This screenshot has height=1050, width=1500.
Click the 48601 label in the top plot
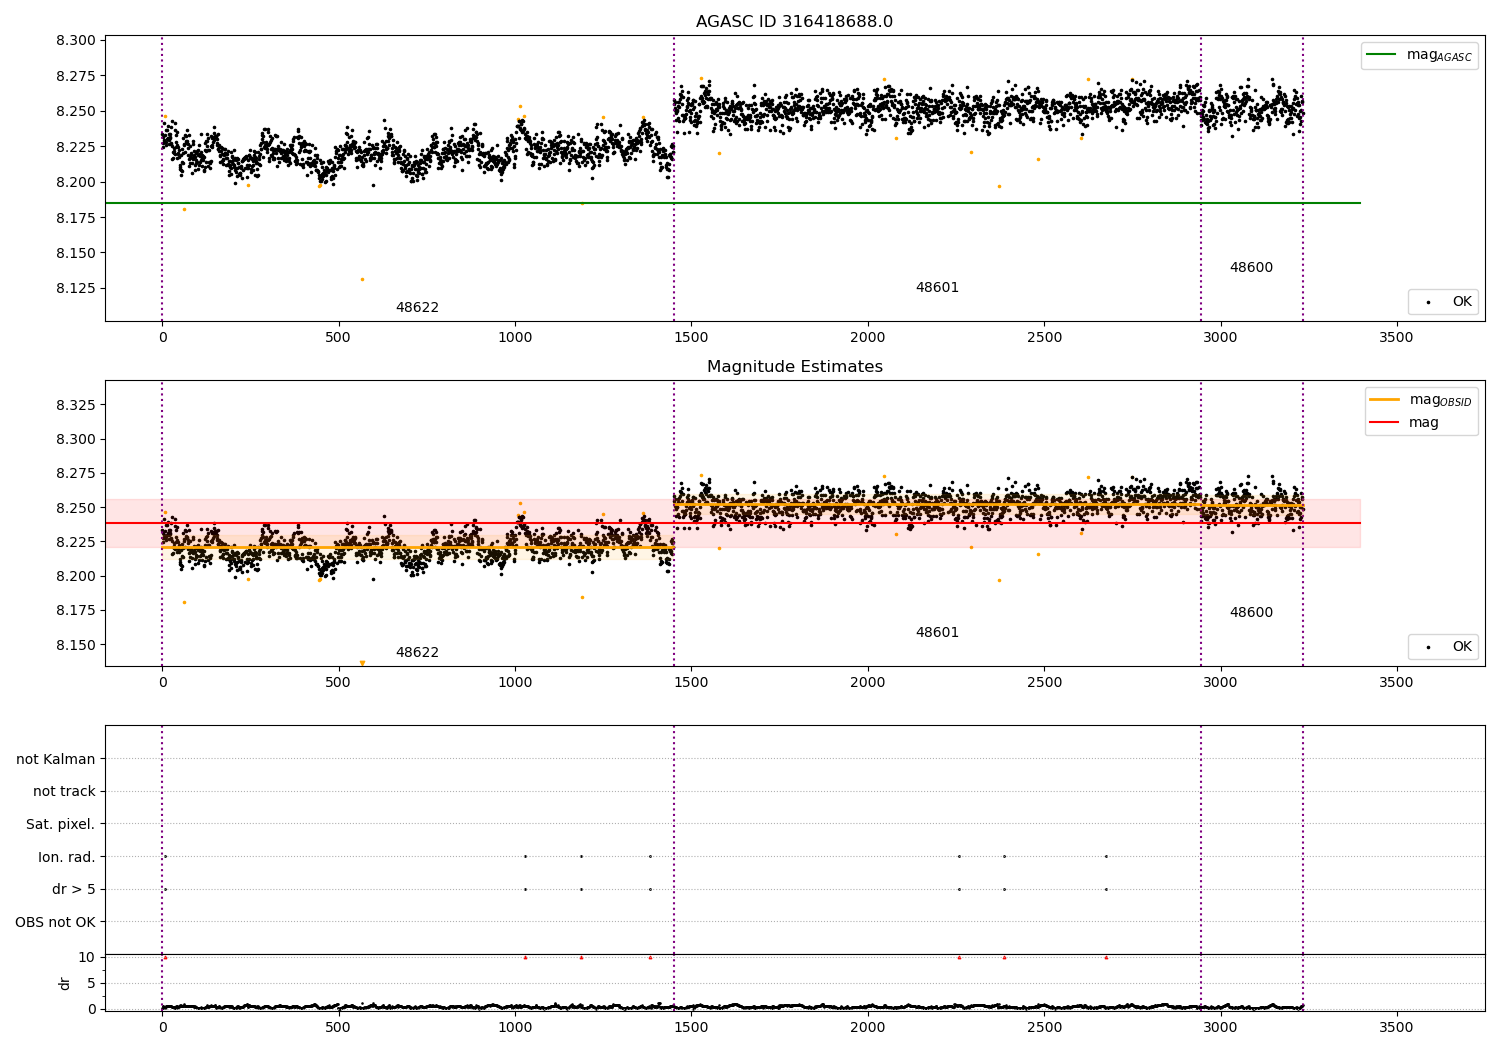point(937,288)
